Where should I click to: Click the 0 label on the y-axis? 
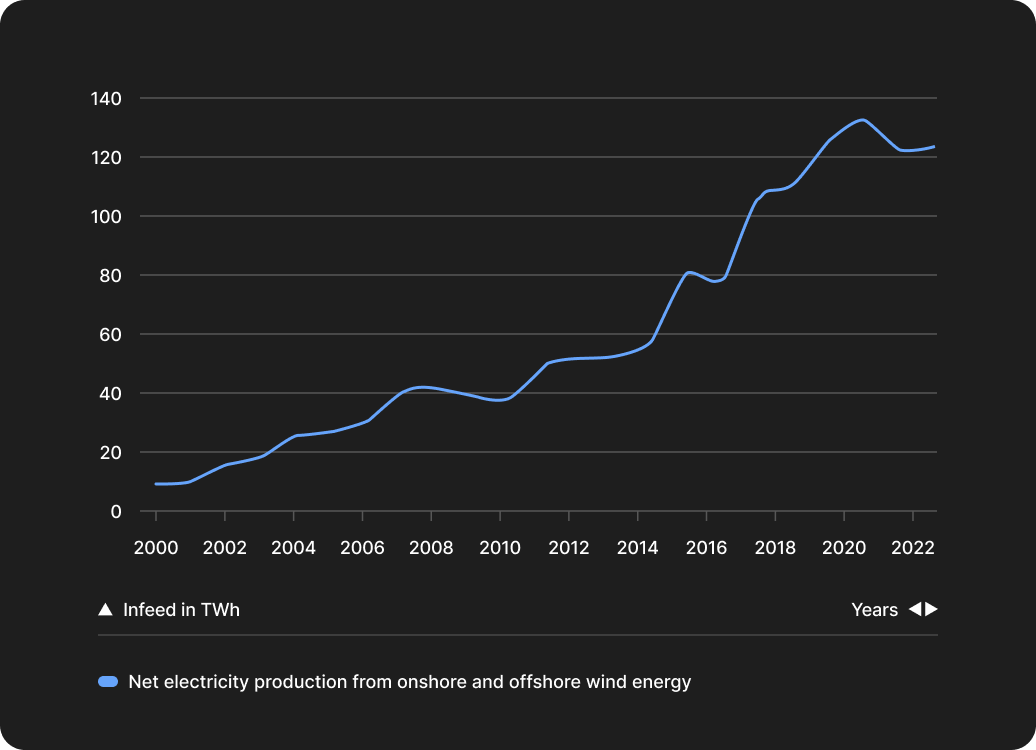[x=116, y=511]
